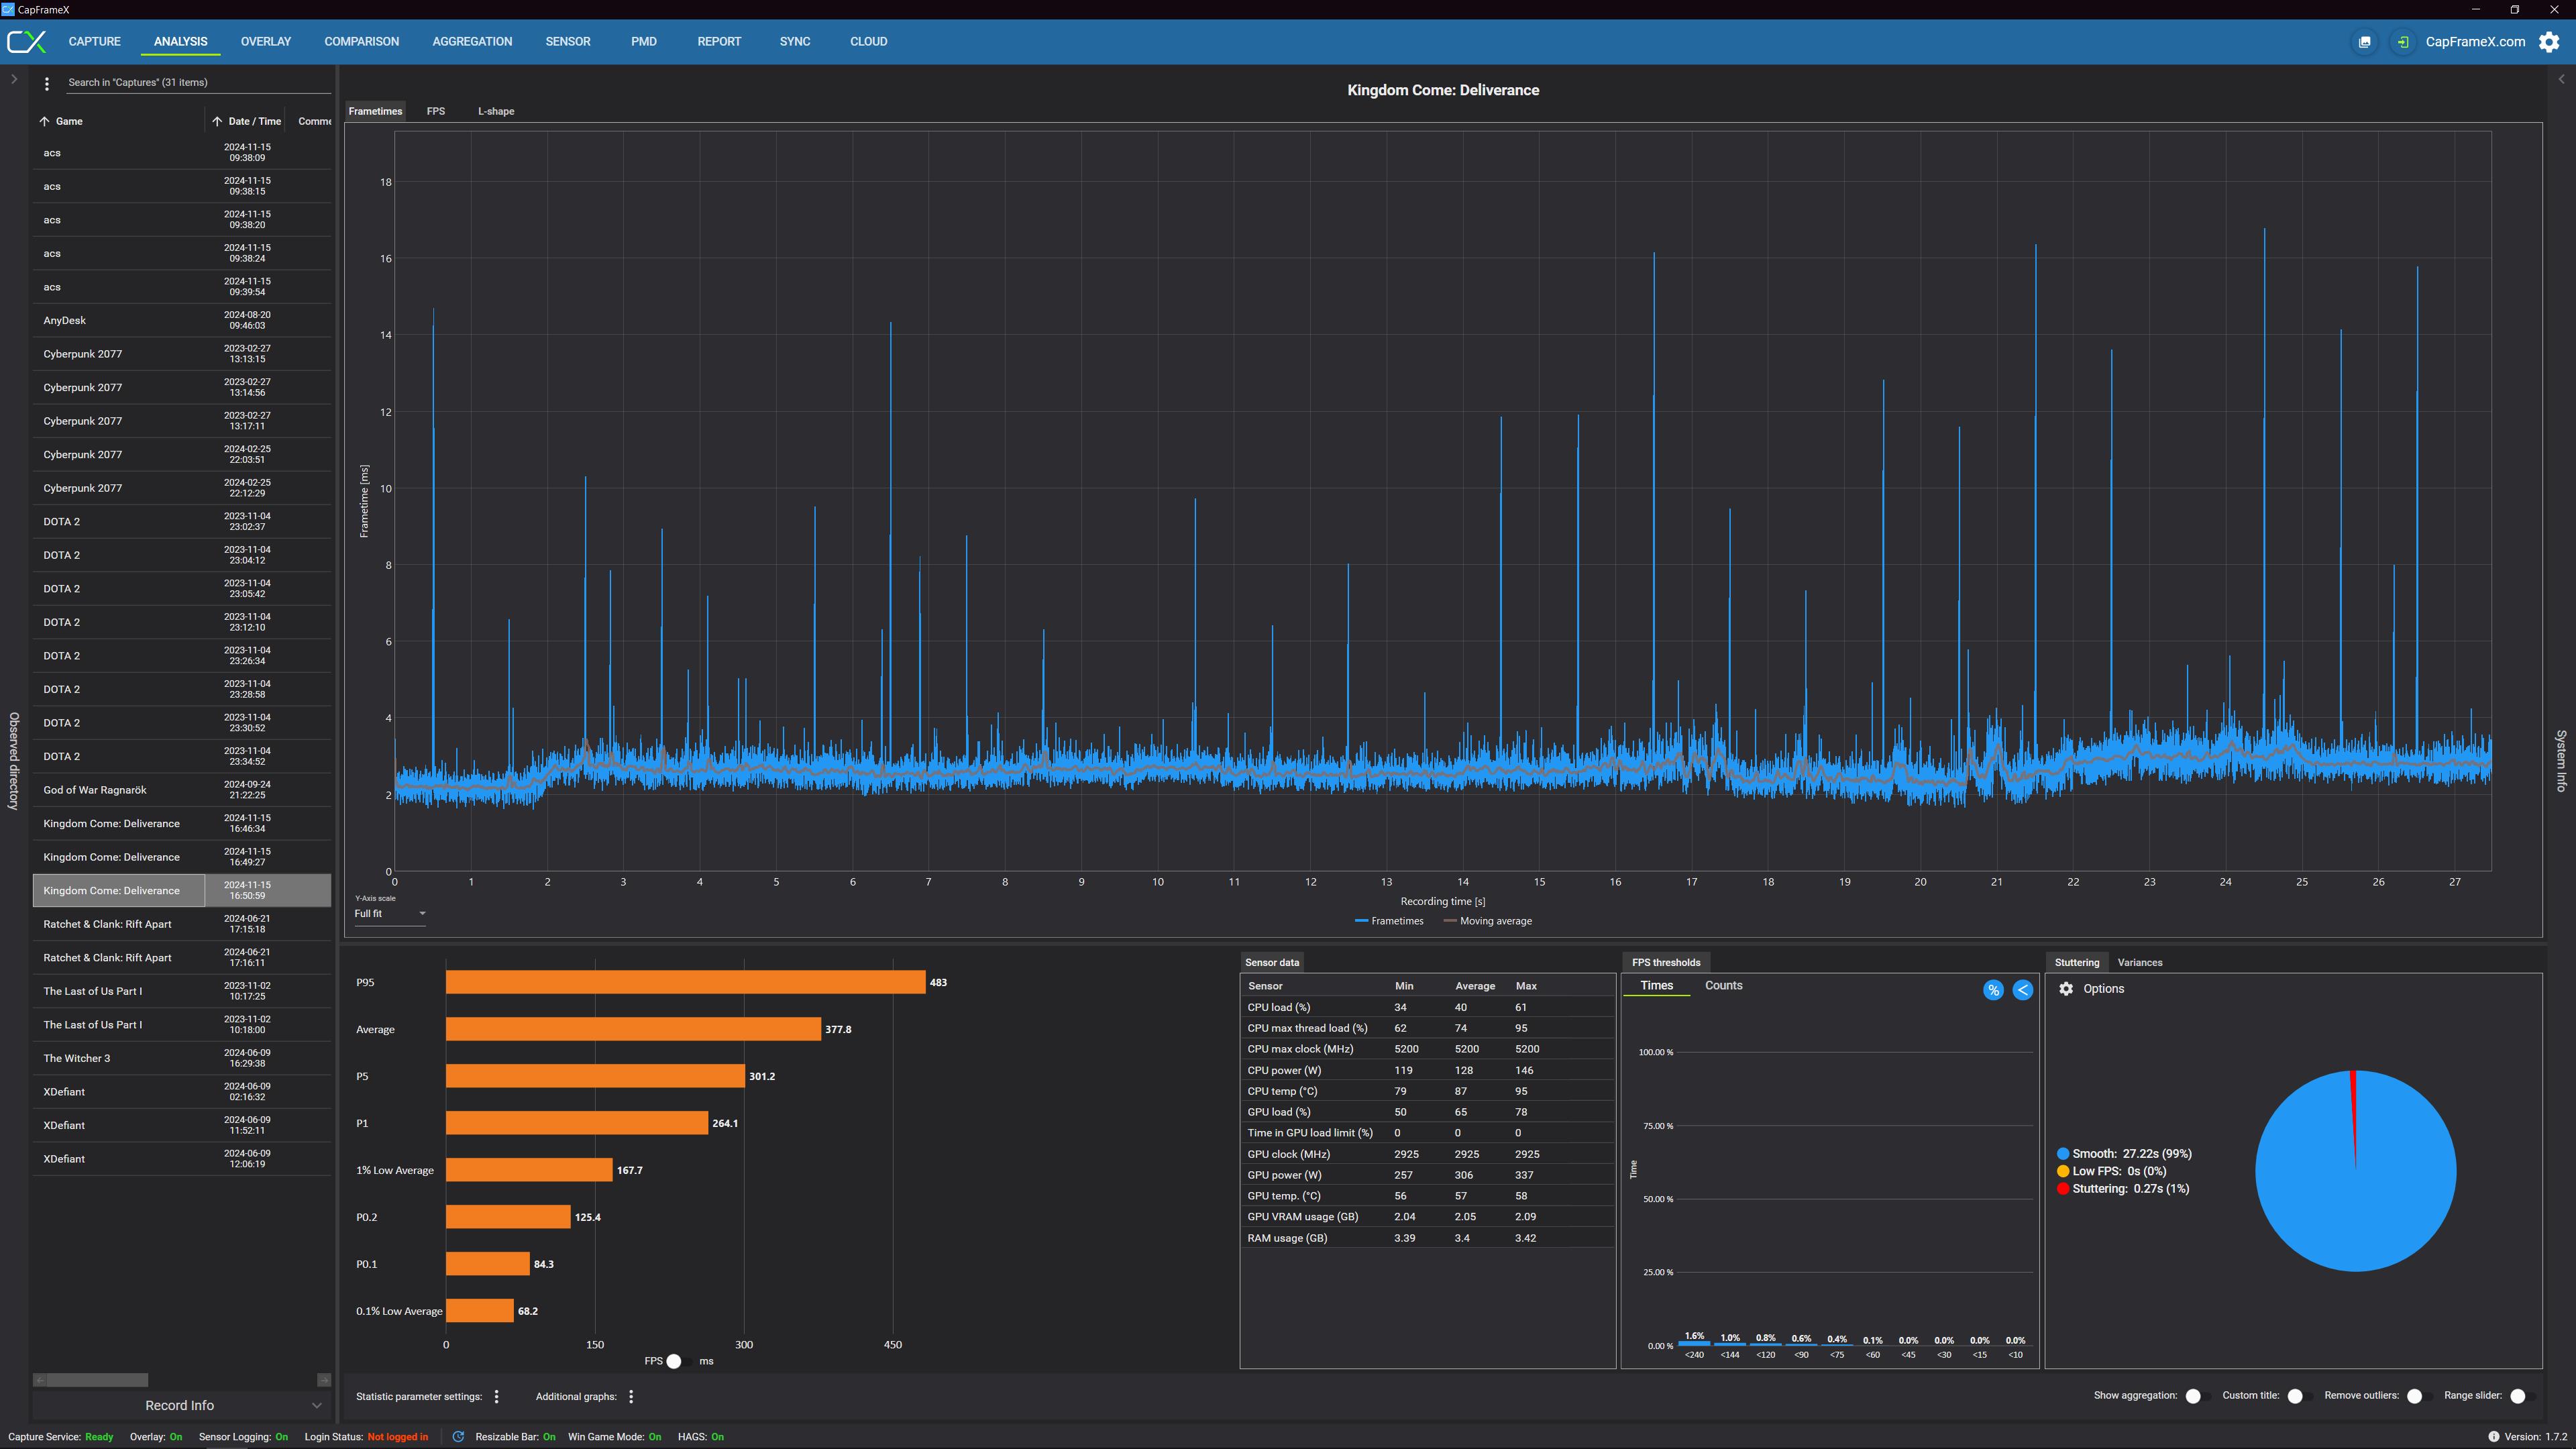The height and width of the screenshot is (1449, 2576).
Task: Select the God of War Ragnarök capture
Action: [182, 790]
